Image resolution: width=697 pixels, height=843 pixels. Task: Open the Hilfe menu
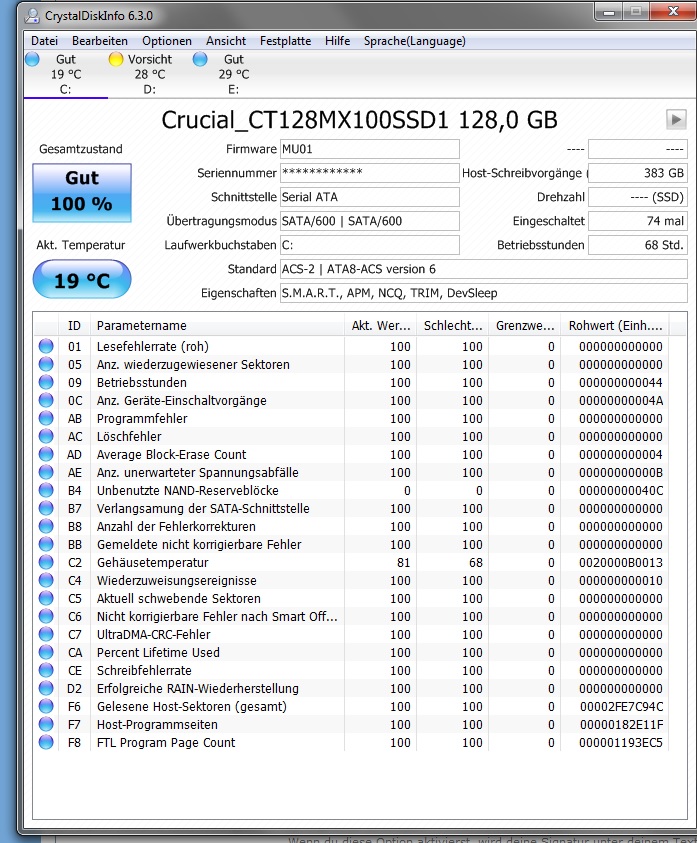pyautogui.click(x=337, y=41)
